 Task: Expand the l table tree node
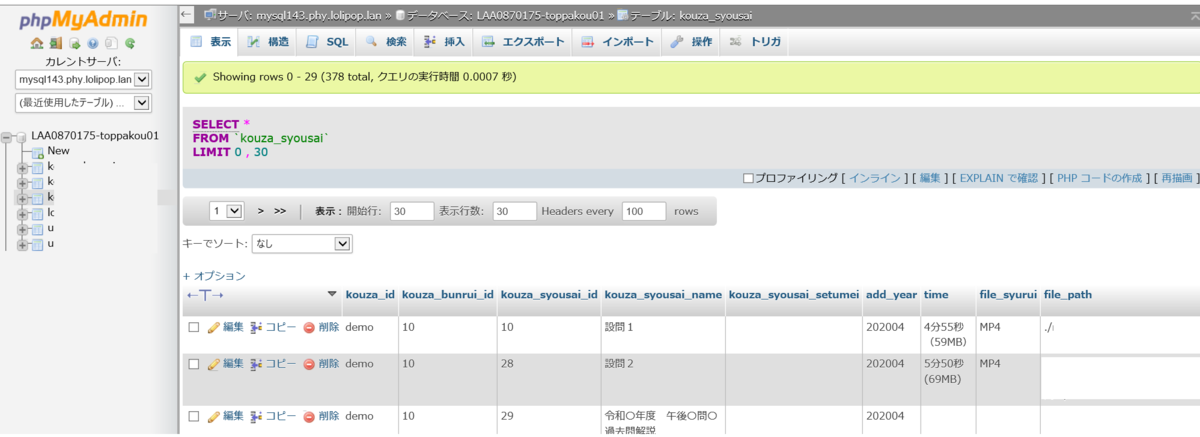pyautogui.click(x=22, y=213)
